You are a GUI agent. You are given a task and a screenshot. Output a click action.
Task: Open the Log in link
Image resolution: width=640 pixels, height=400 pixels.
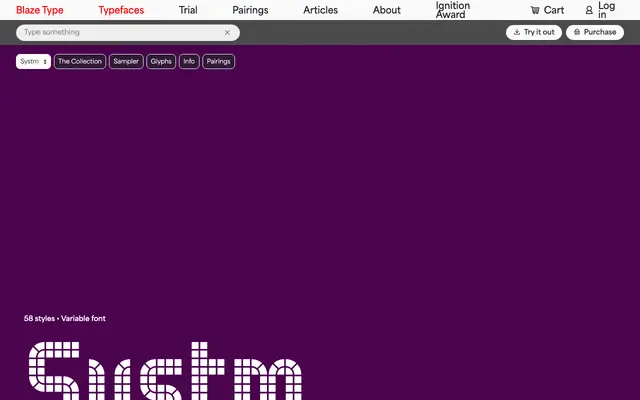tap(607, 10)
